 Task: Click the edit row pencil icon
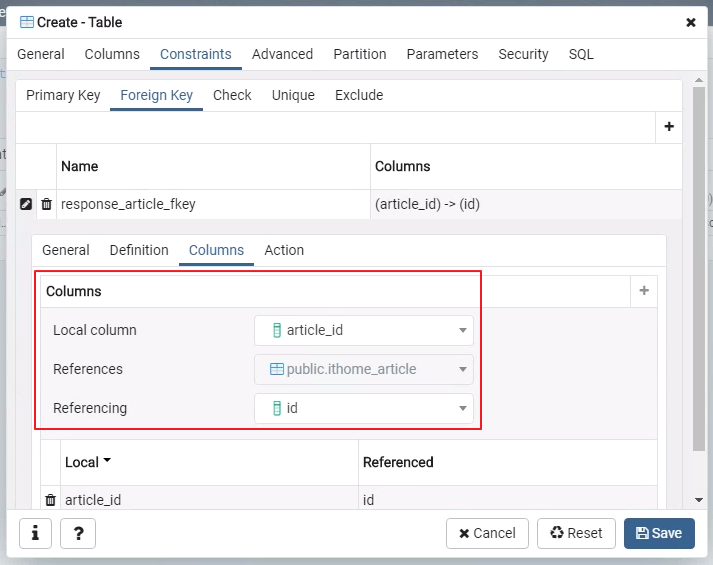click(27, 204)
